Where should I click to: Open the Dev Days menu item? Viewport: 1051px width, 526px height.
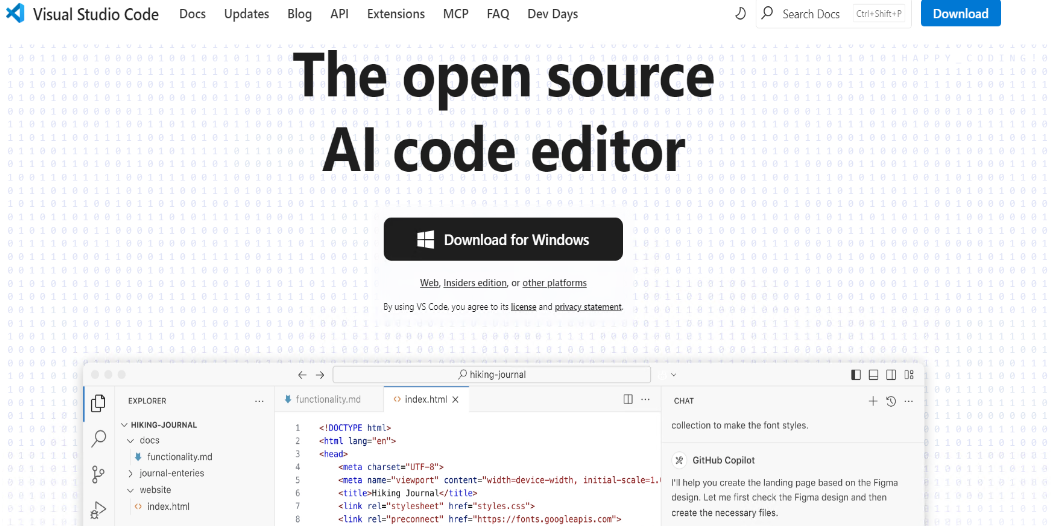[x=552, y=13]
